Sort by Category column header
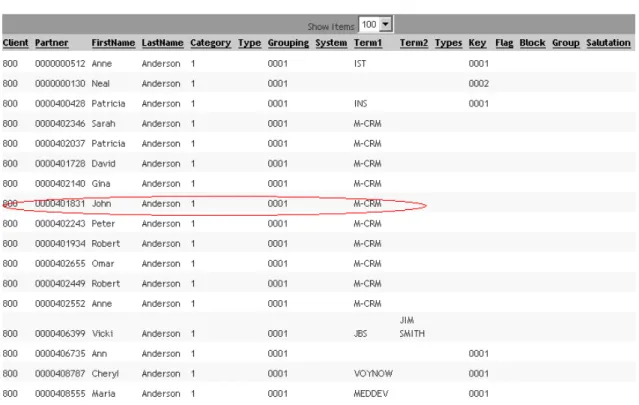This screenshot has height=405, width=639. (x=210, y=43)
